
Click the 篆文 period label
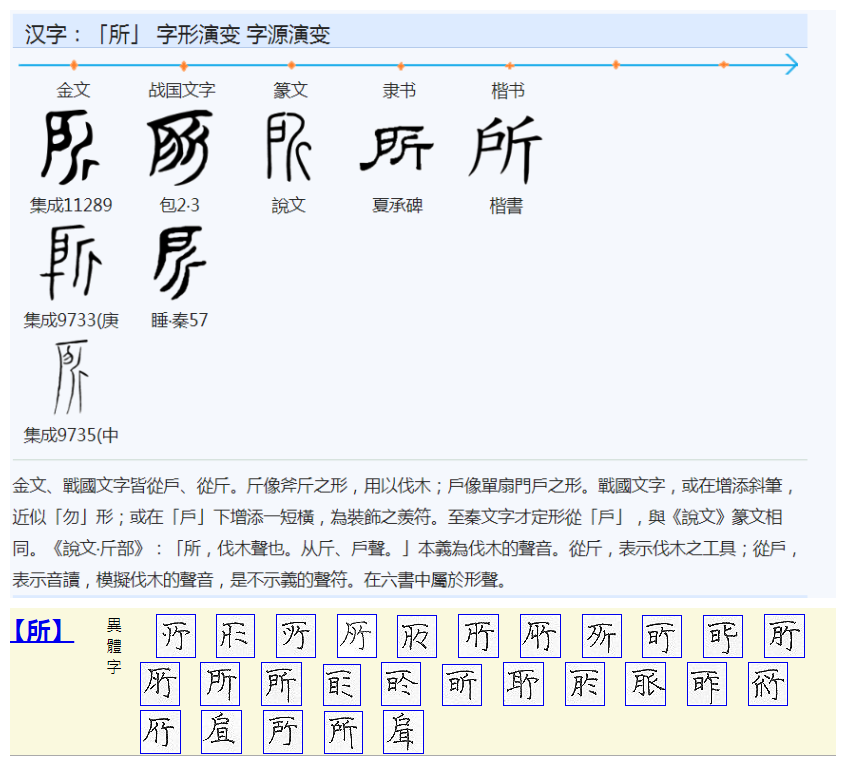pyautogui.click(x=291, y=90)
